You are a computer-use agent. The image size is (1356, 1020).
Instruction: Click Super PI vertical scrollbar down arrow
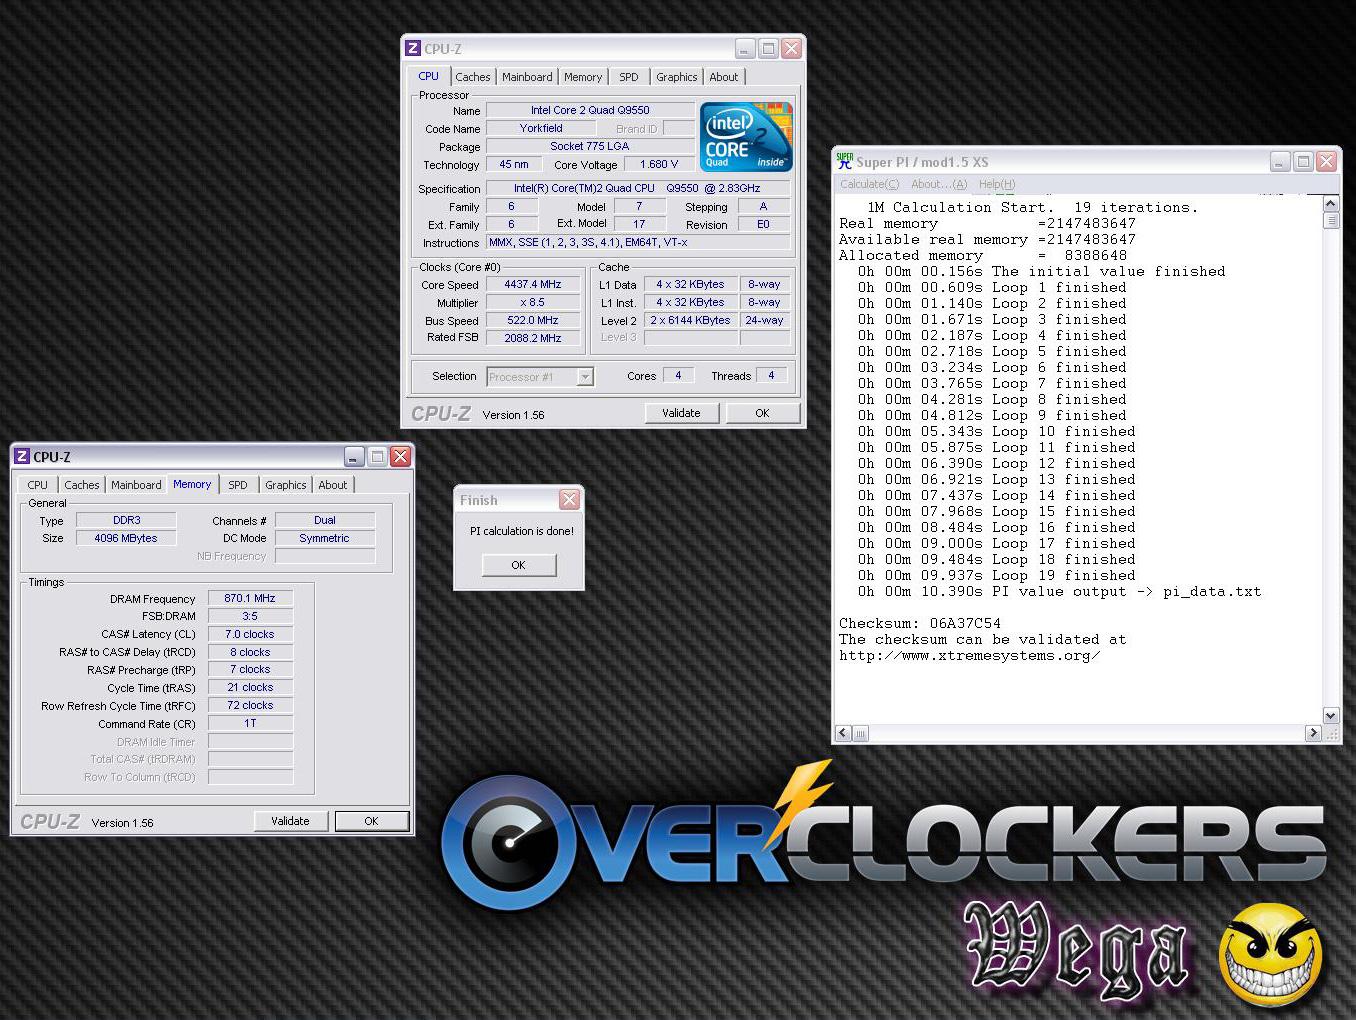[x=1330, y=715]
